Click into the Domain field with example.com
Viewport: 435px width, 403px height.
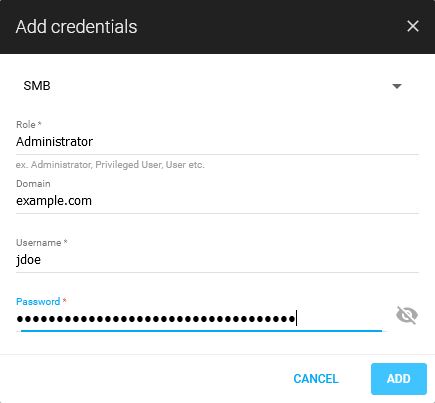pyautogui.click(x=217, y=201)
